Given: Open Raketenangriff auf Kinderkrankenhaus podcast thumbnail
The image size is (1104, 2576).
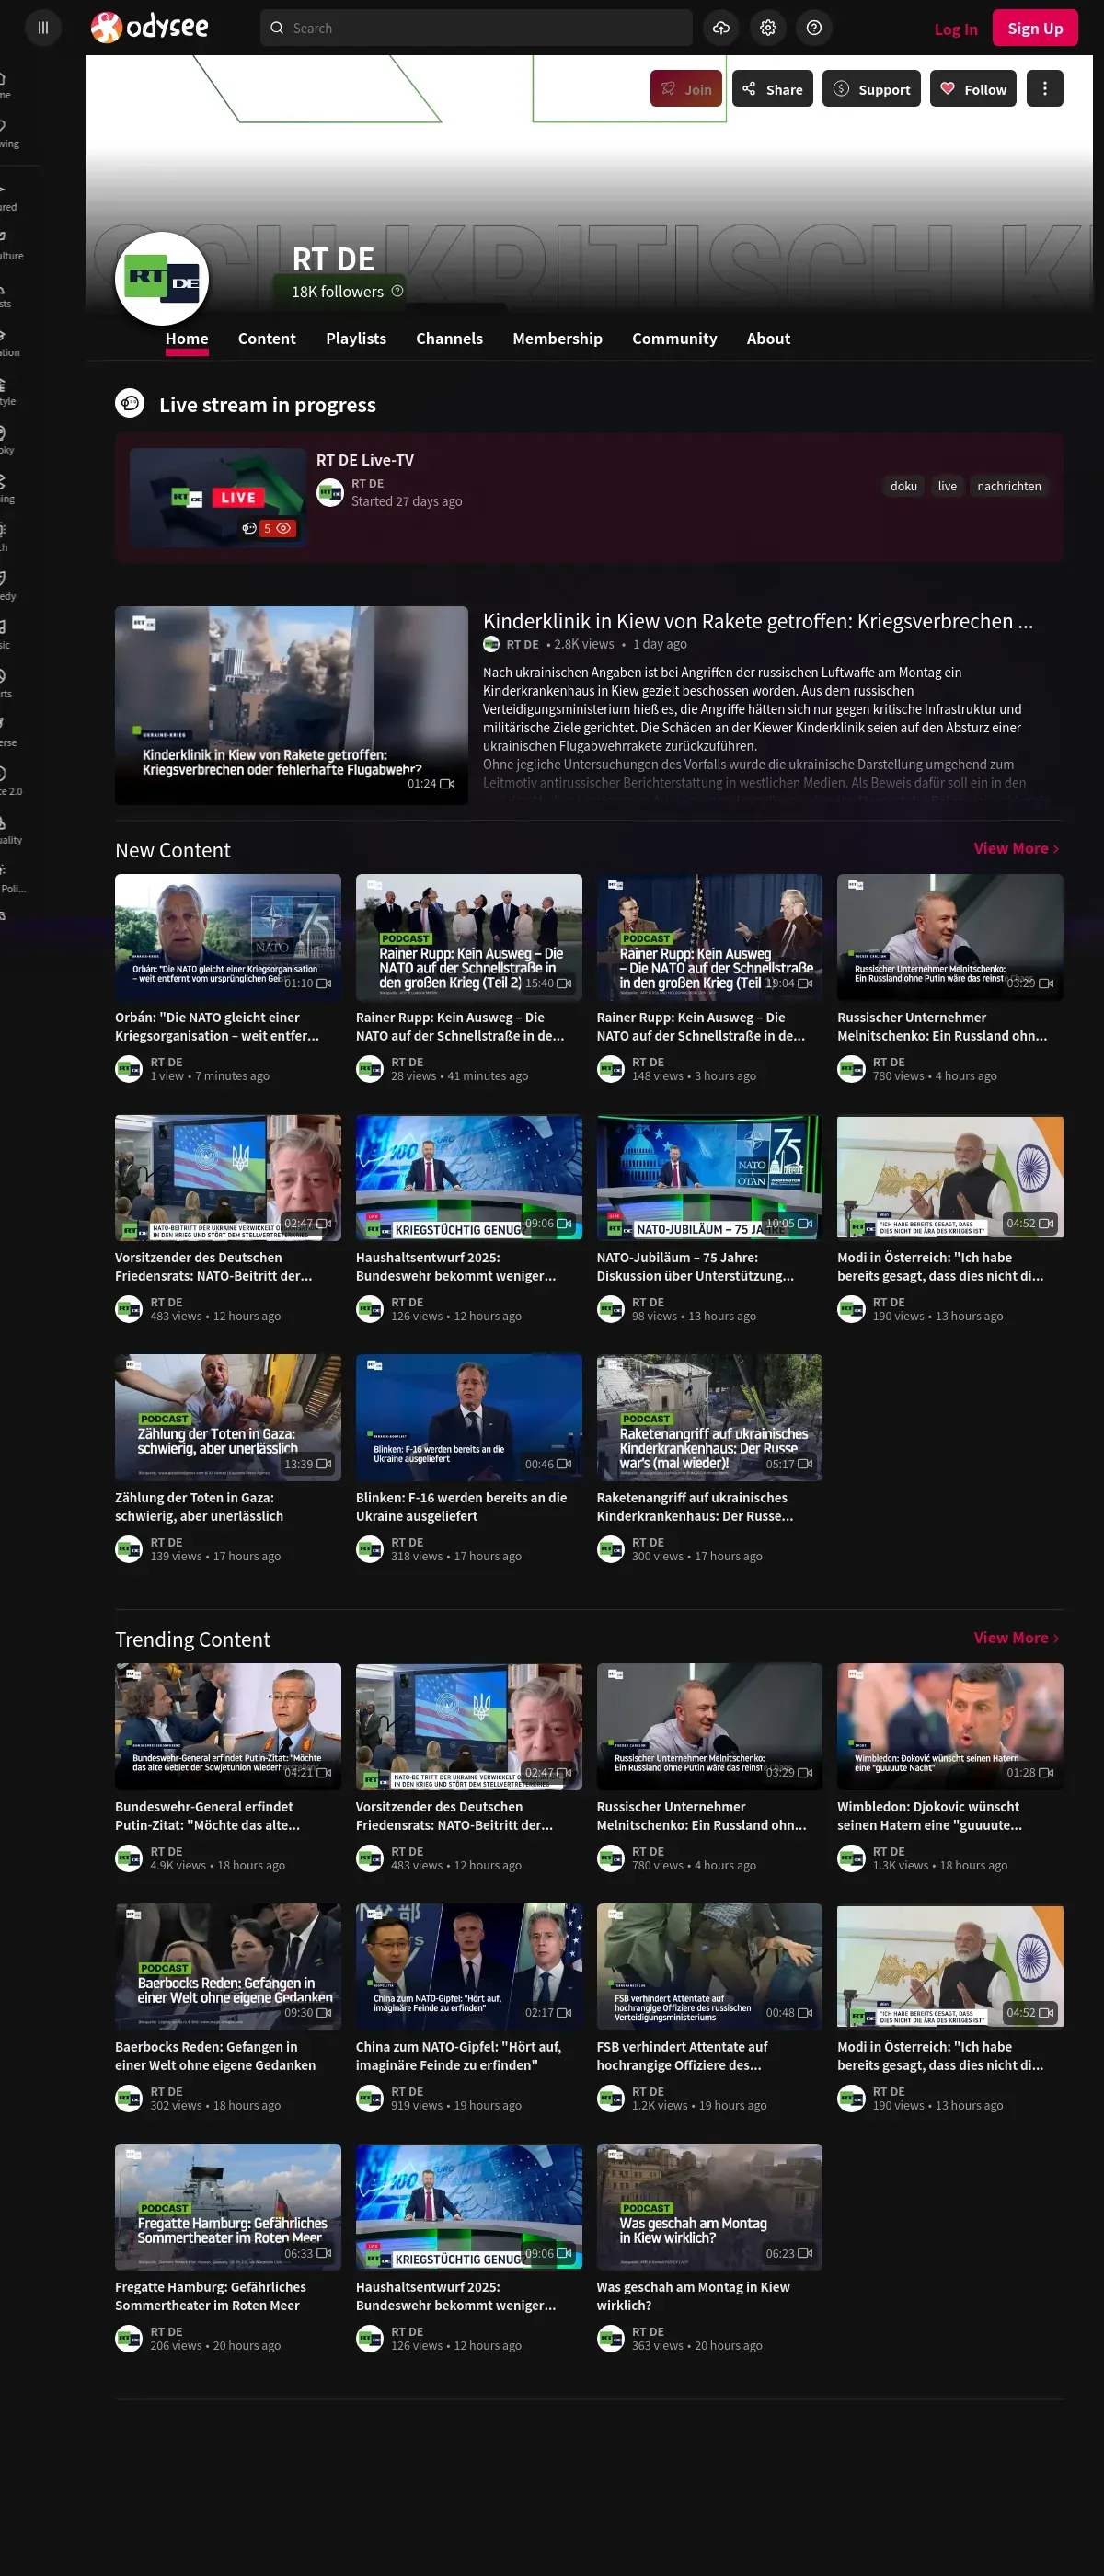Looking at the screenshot, I should point(710,1417).
